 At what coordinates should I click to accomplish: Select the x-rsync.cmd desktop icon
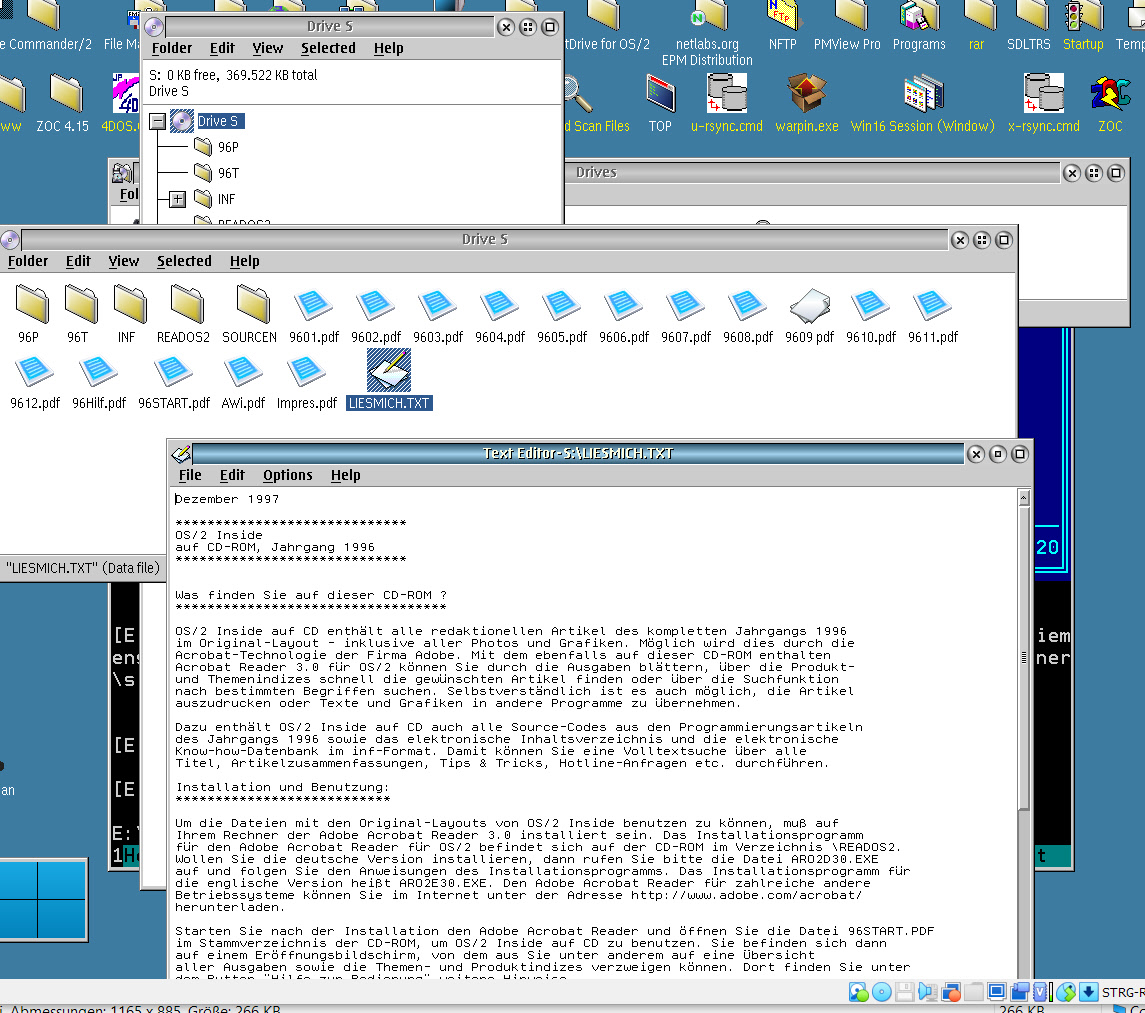coord(1043,93)
